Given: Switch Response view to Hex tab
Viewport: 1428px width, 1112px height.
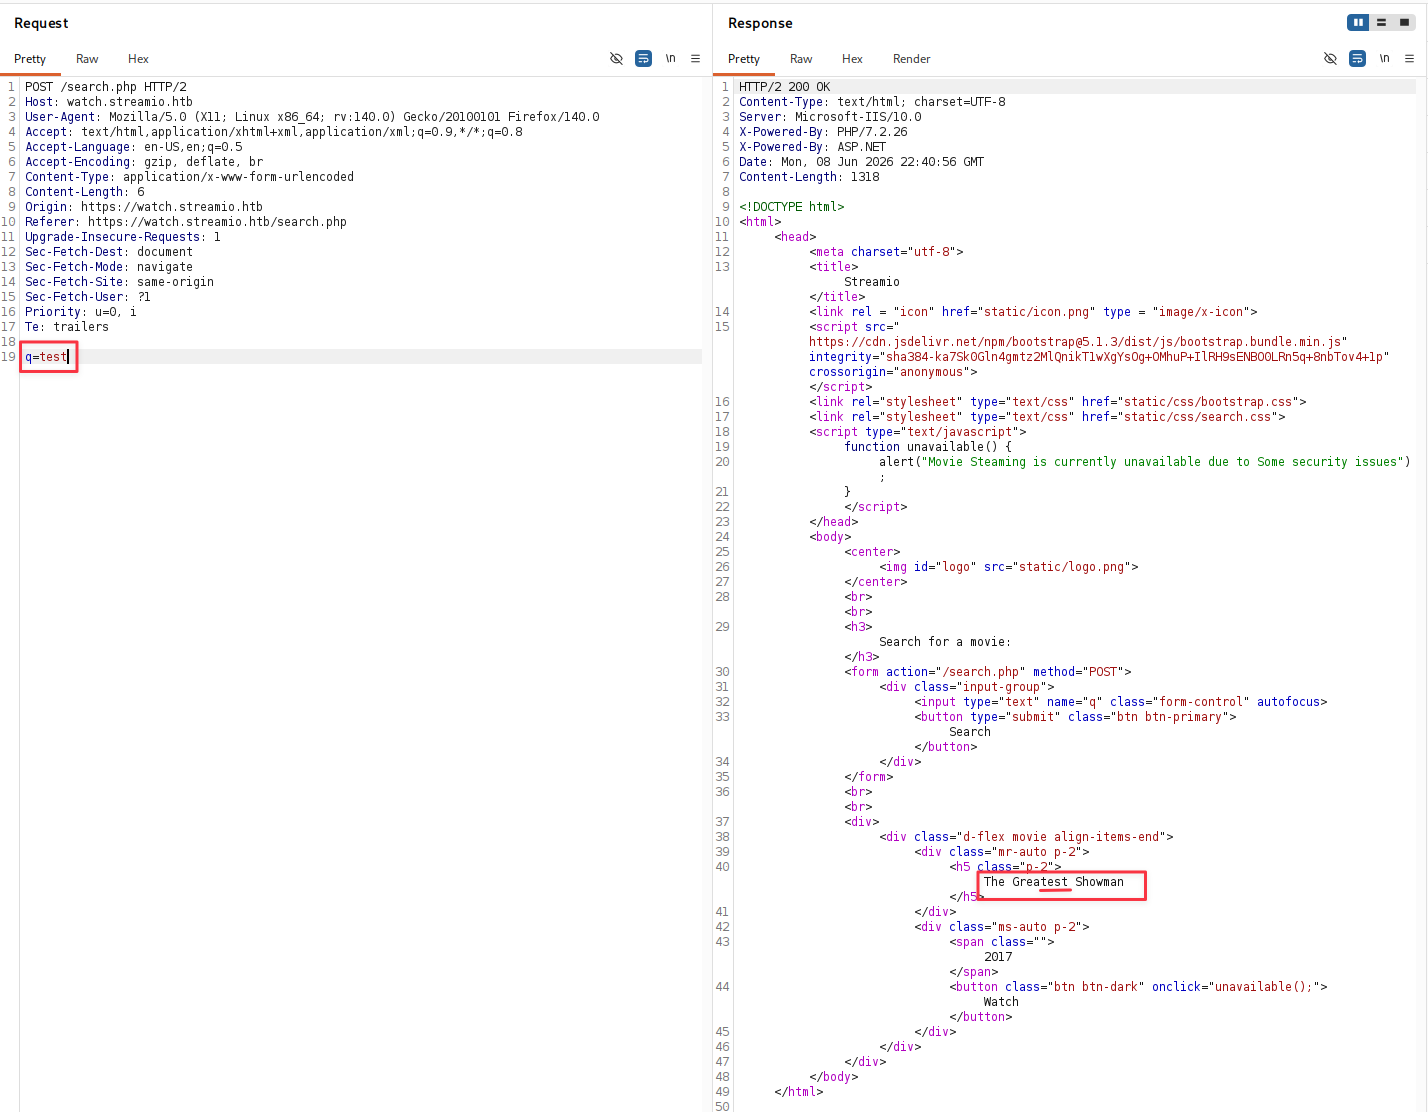Looking at the screenshot, I should coord(852,59).
